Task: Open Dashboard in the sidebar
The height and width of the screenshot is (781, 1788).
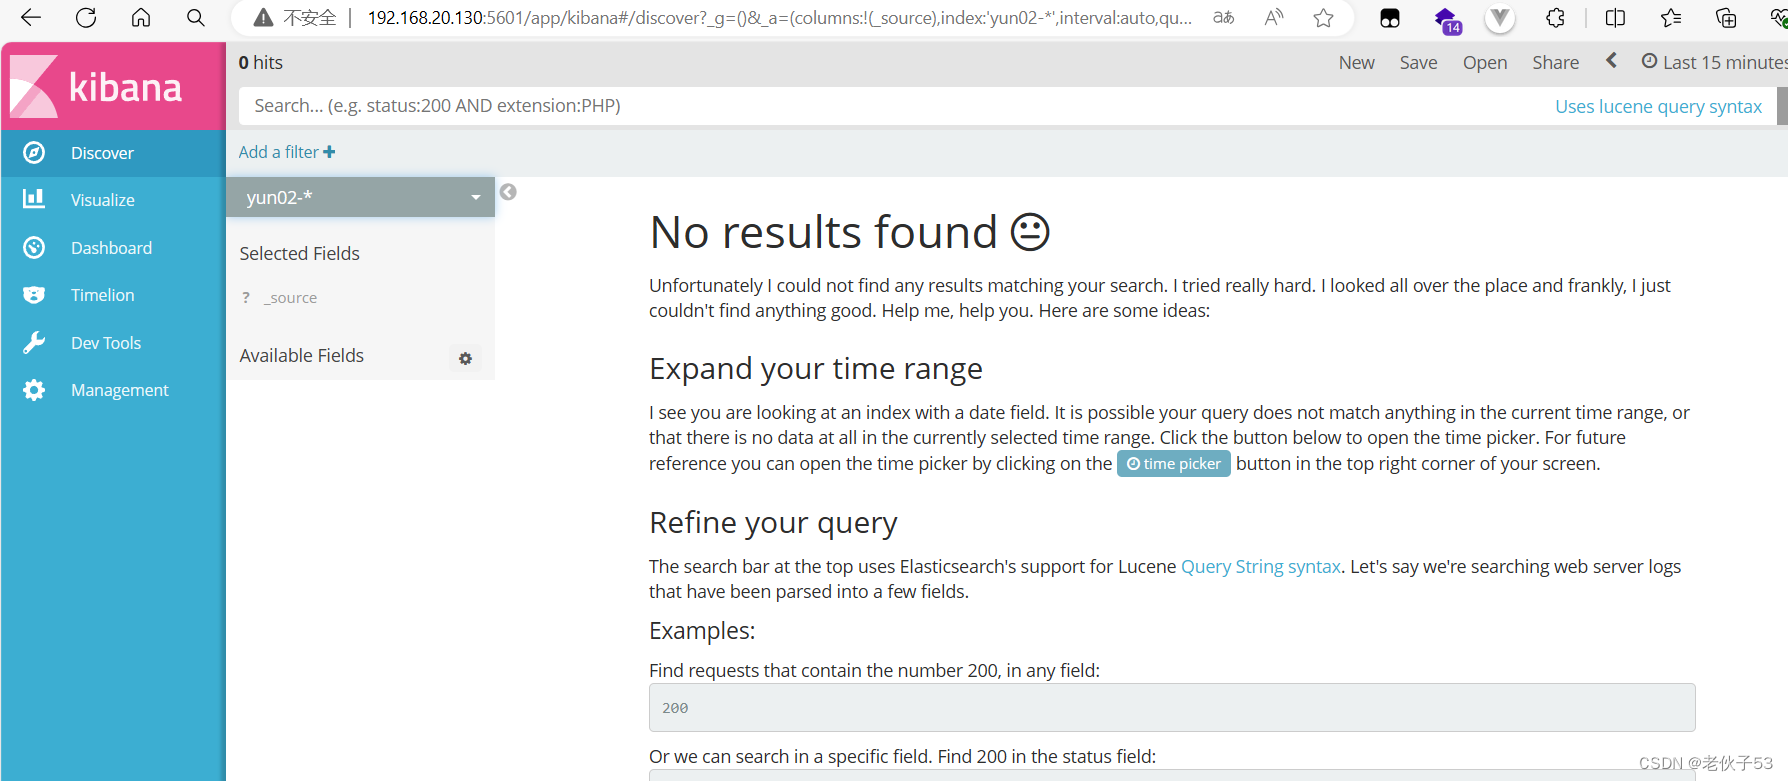Action: click(111, 248)
